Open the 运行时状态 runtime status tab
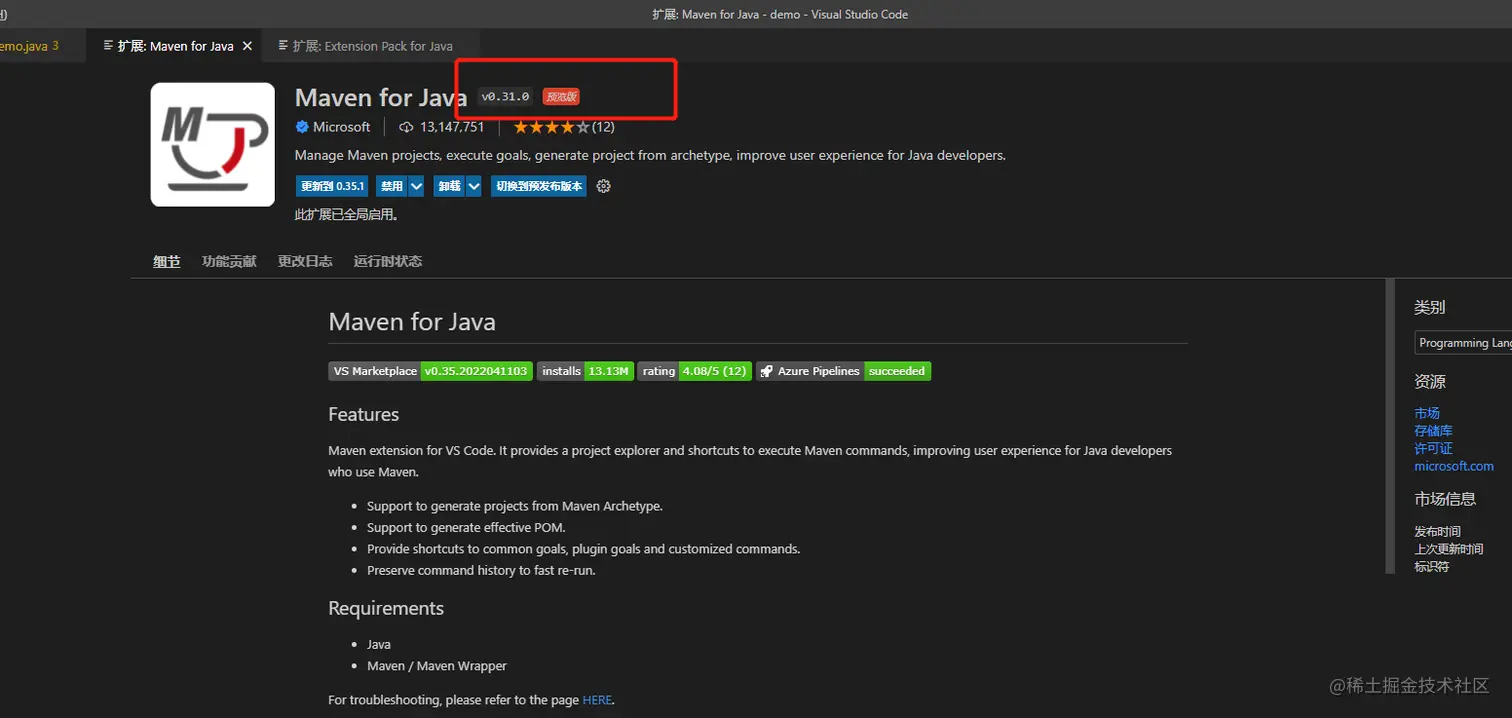This screenshot has width=1512, height=718. (x=388, y=261)
